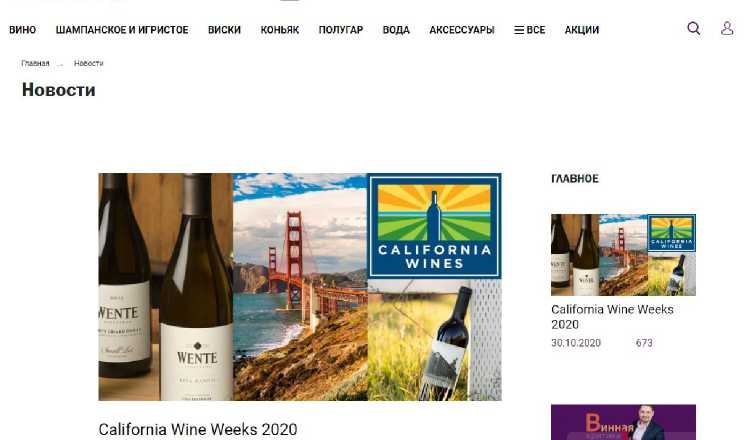The width and height of the screenshot is (744, 440).
Task: Open the Винная purple banner thumbnail
Action: tap(623, 422)
